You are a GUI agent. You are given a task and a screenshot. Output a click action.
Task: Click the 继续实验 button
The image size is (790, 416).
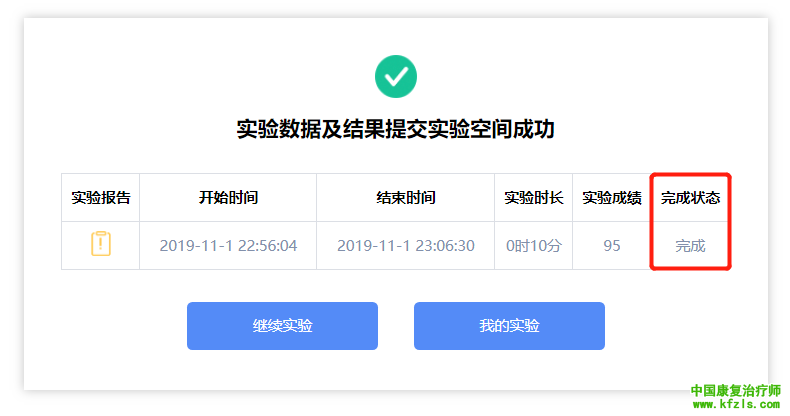tap(282, 326)
